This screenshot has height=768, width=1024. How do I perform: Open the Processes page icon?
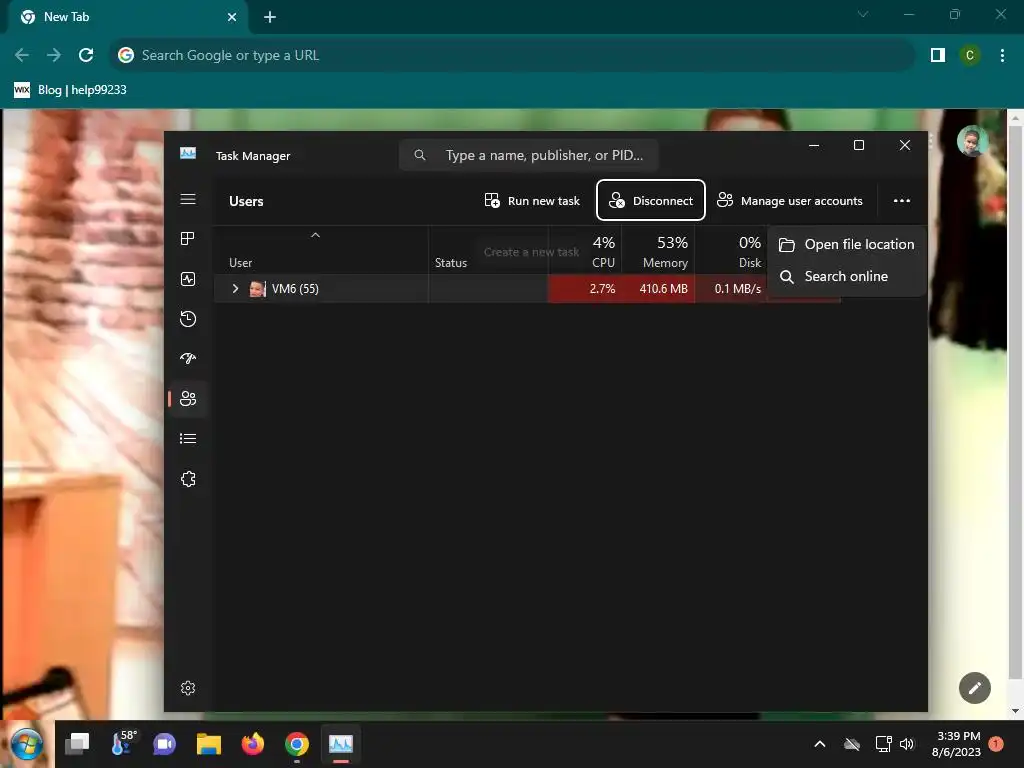point(188,239)
